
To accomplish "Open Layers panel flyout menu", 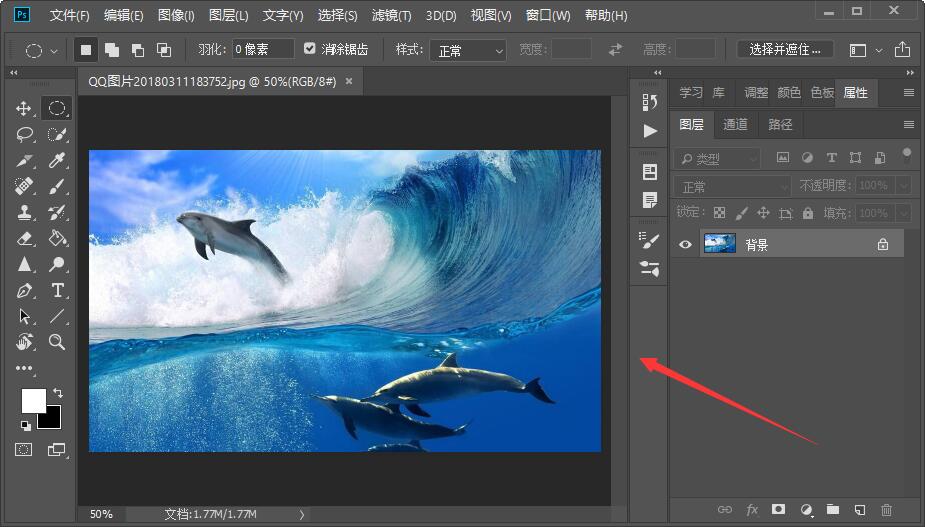I will (x=909, y=125).
